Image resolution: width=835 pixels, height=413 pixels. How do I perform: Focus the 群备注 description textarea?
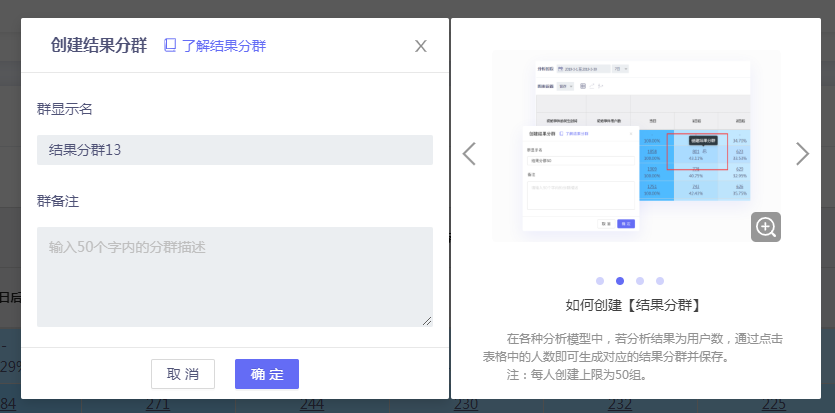coord(235,276)
